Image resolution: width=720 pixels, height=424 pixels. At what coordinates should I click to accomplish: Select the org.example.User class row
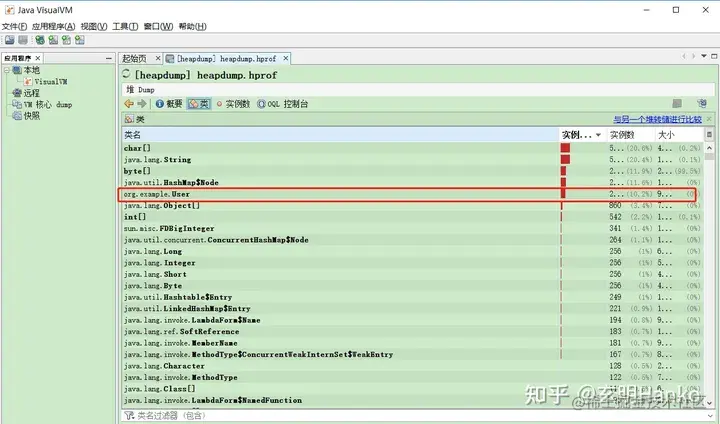tap(412, 194)
